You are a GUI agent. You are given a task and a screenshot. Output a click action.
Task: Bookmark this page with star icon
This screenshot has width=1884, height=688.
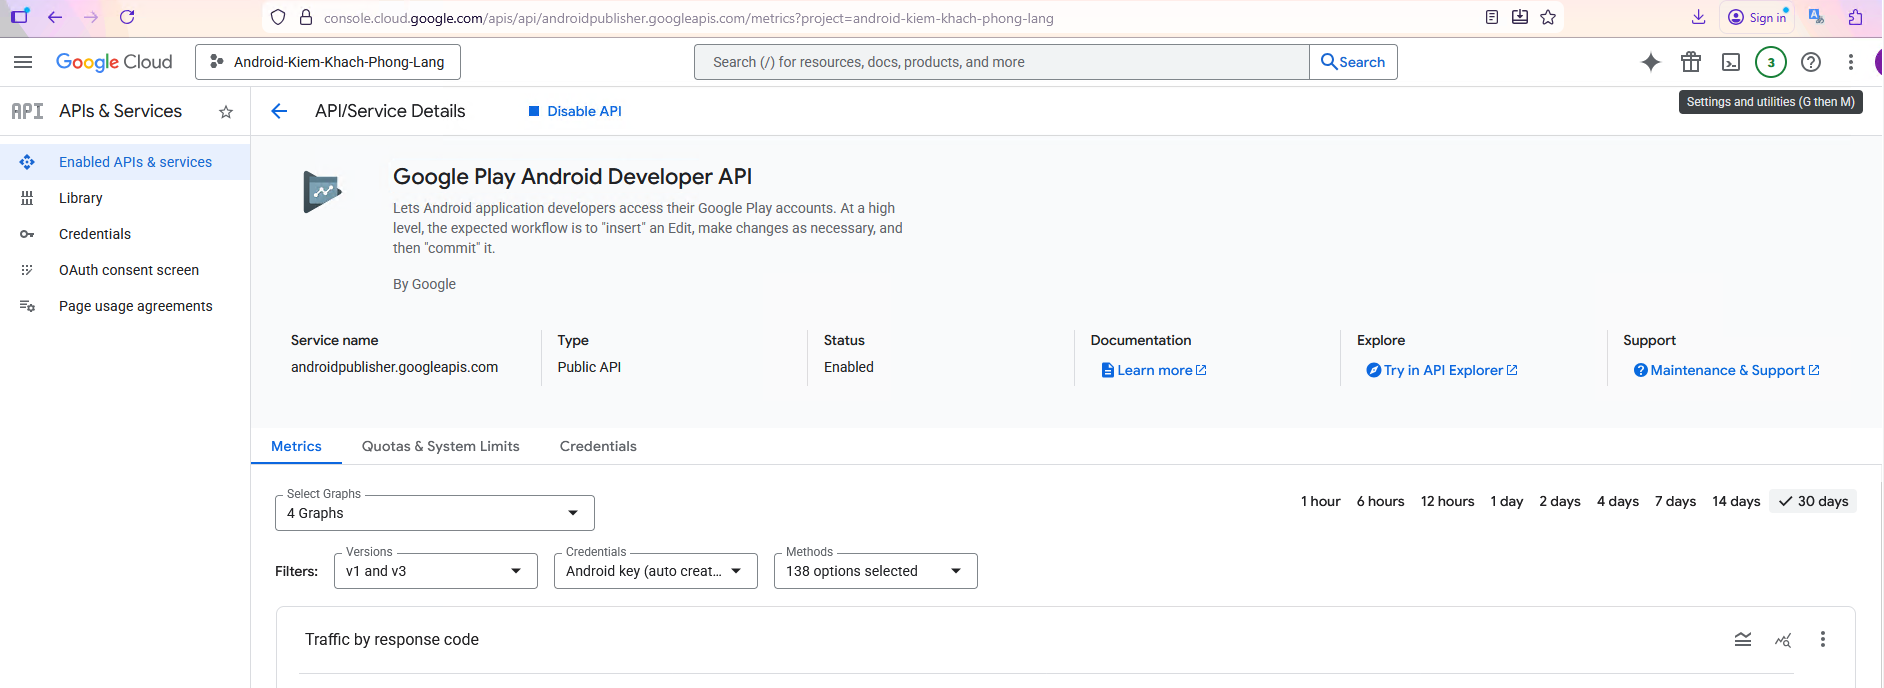pos(1548,17)
